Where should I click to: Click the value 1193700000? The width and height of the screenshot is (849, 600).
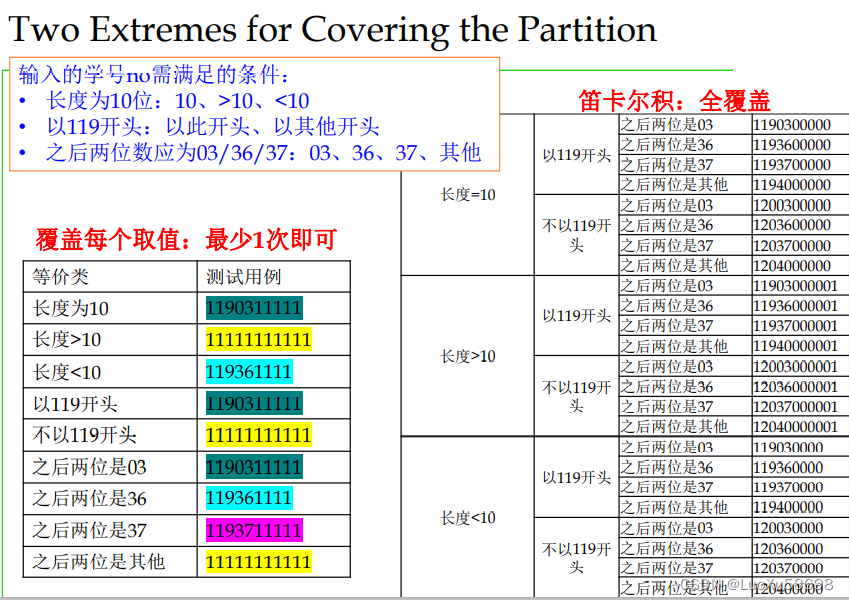[x=792, y=165]
